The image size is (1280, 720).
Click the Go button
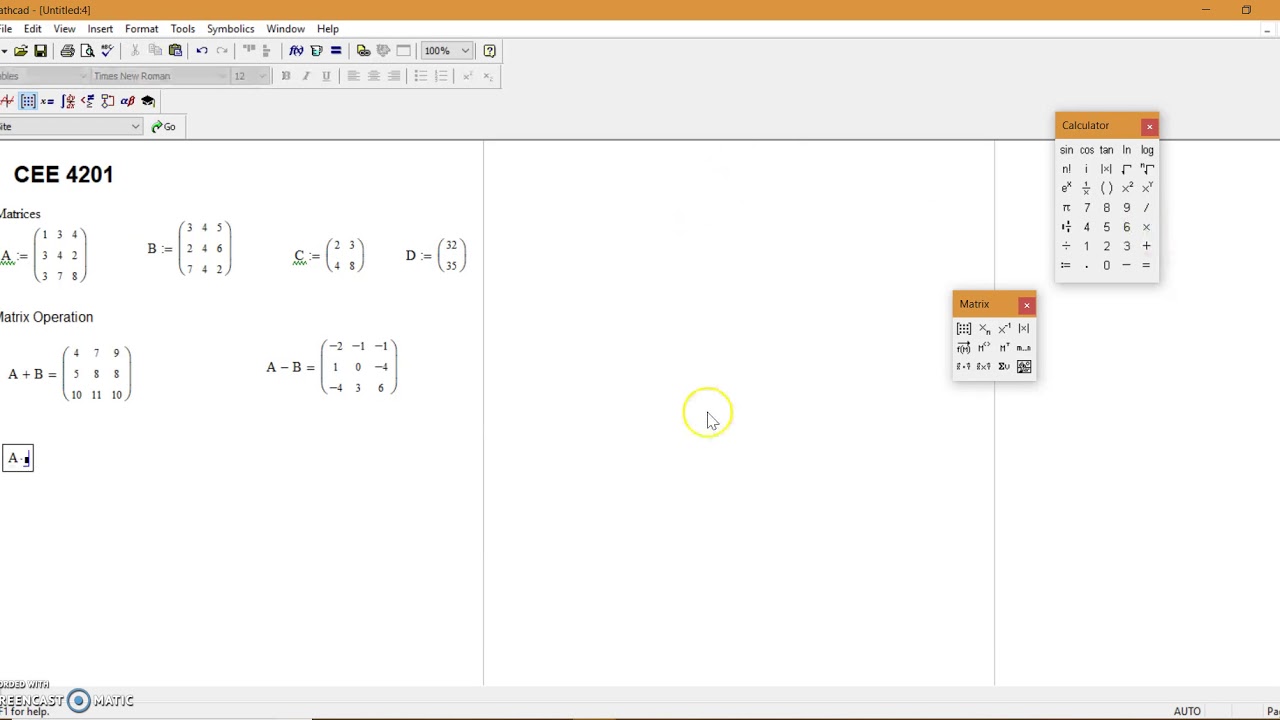164,127
